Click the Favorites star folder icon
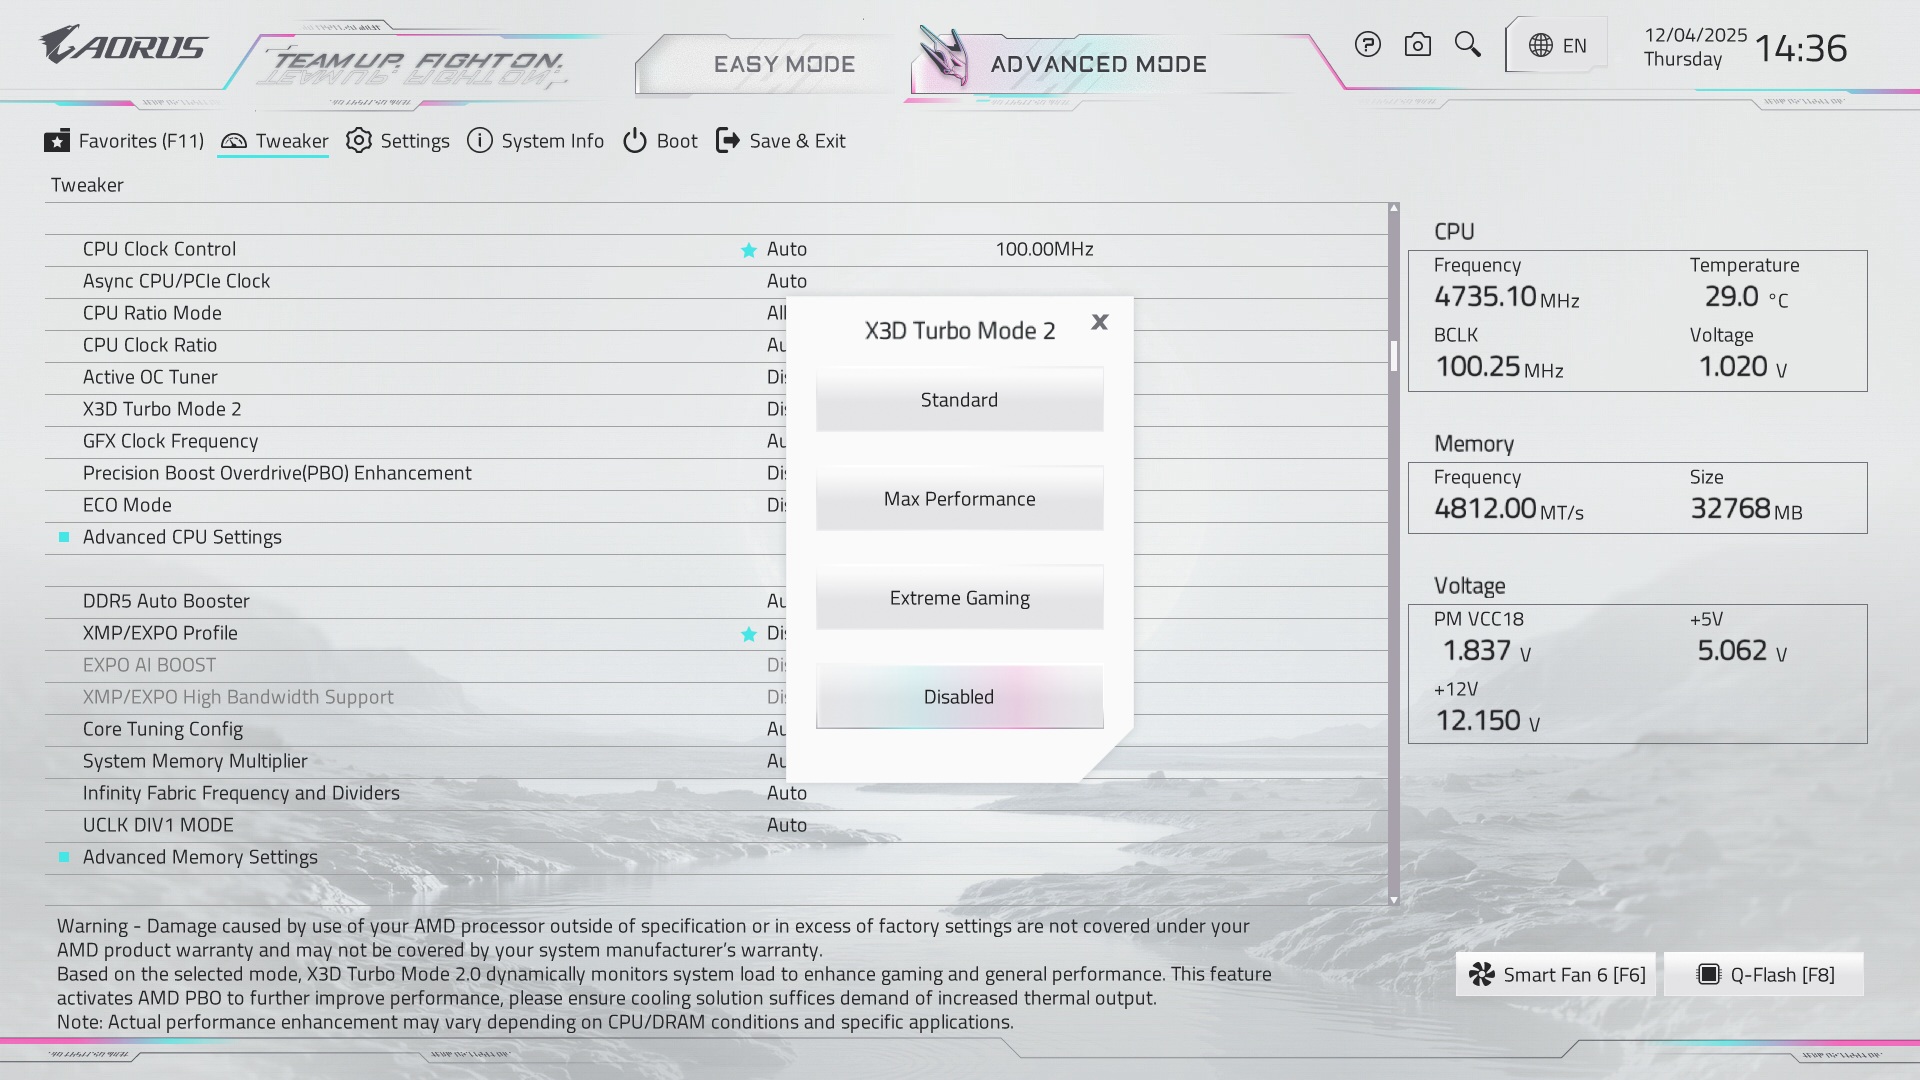The width and height of the screenshot is (1920, 1080). (57, 141)
